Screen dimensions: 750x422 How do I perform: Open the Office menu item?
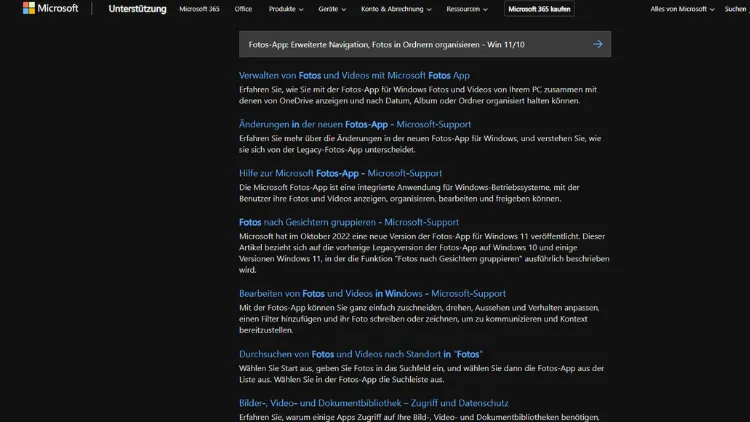click(243, 9)
